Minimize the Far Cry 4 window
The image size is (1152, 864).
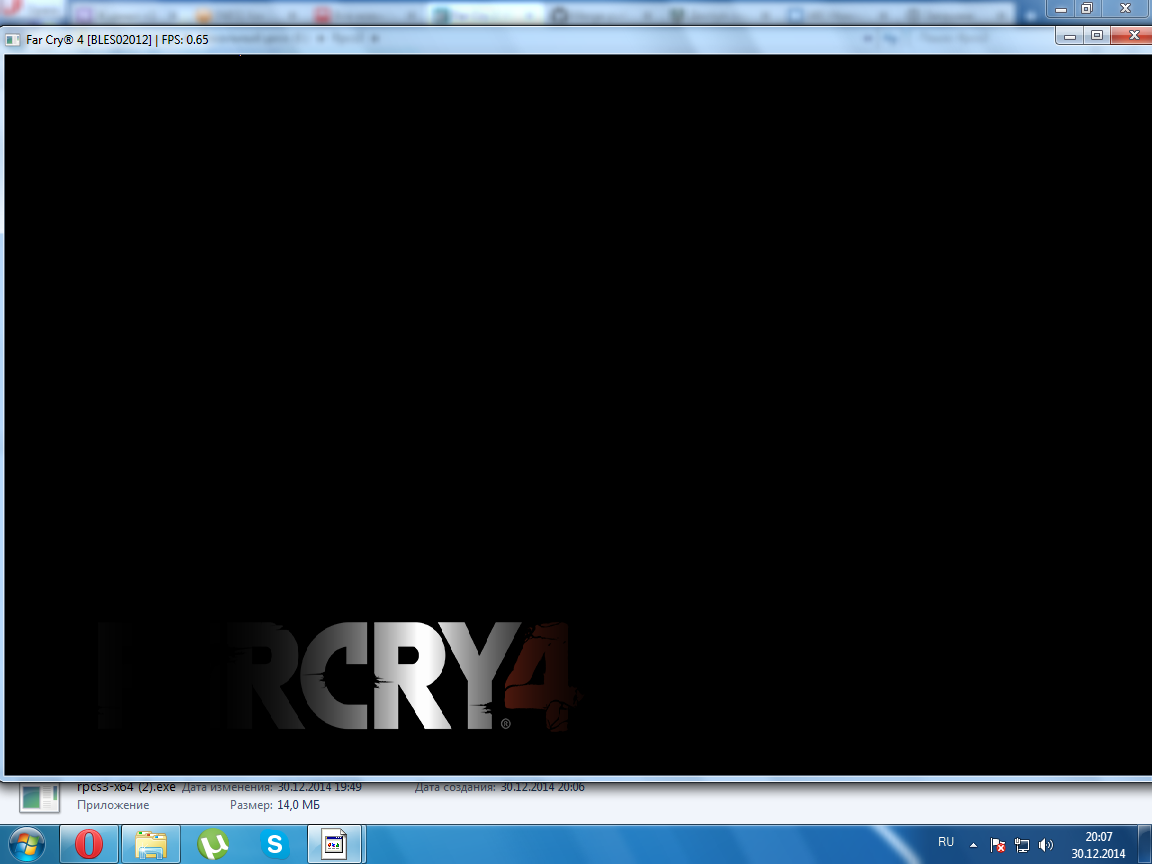tap(1070, 35)
